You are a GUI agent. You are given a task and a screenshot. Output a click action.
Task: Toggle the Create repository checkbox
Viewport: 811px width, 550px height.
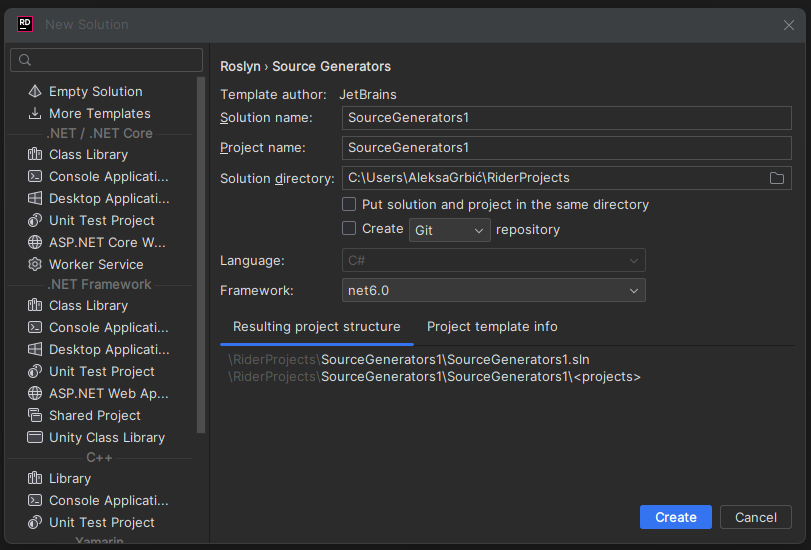349,228
